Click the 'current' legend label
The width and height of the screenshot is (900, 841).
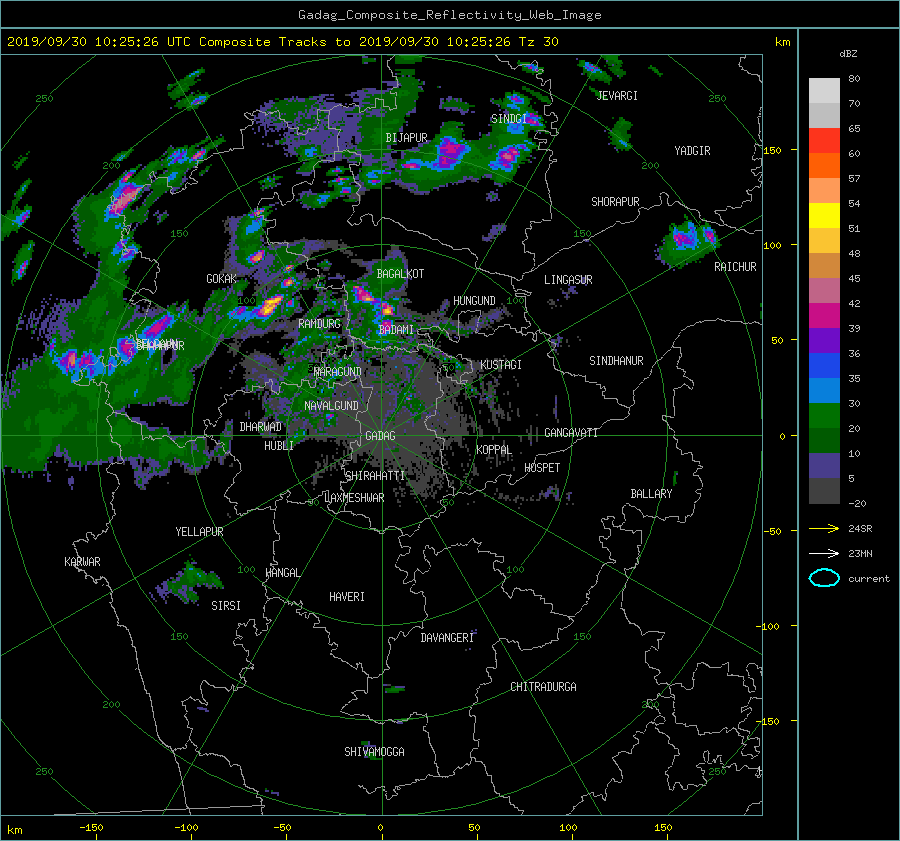[868, 579]
